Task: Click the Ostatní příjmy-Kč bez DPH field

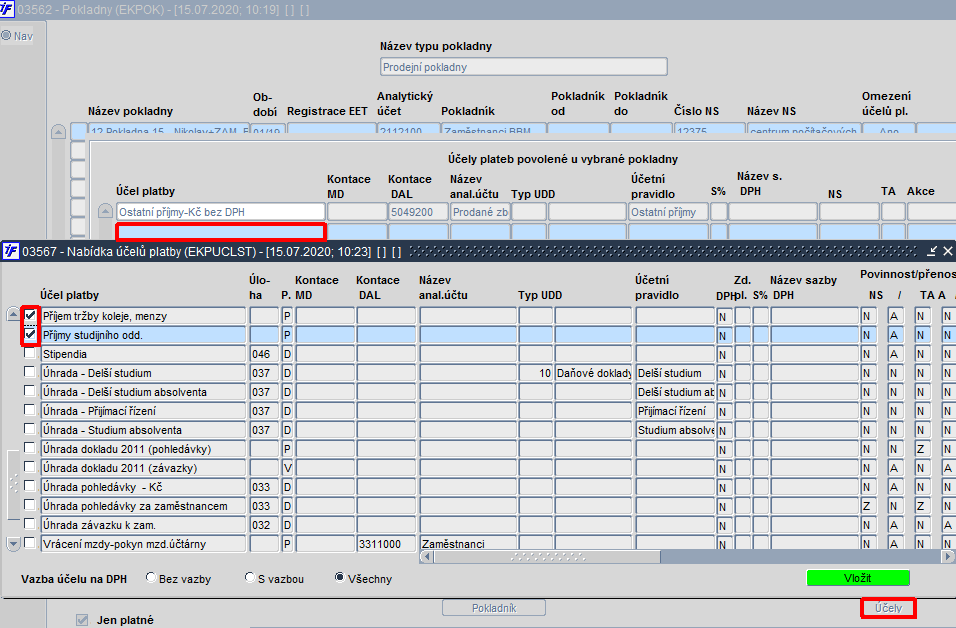Action: 221,212
